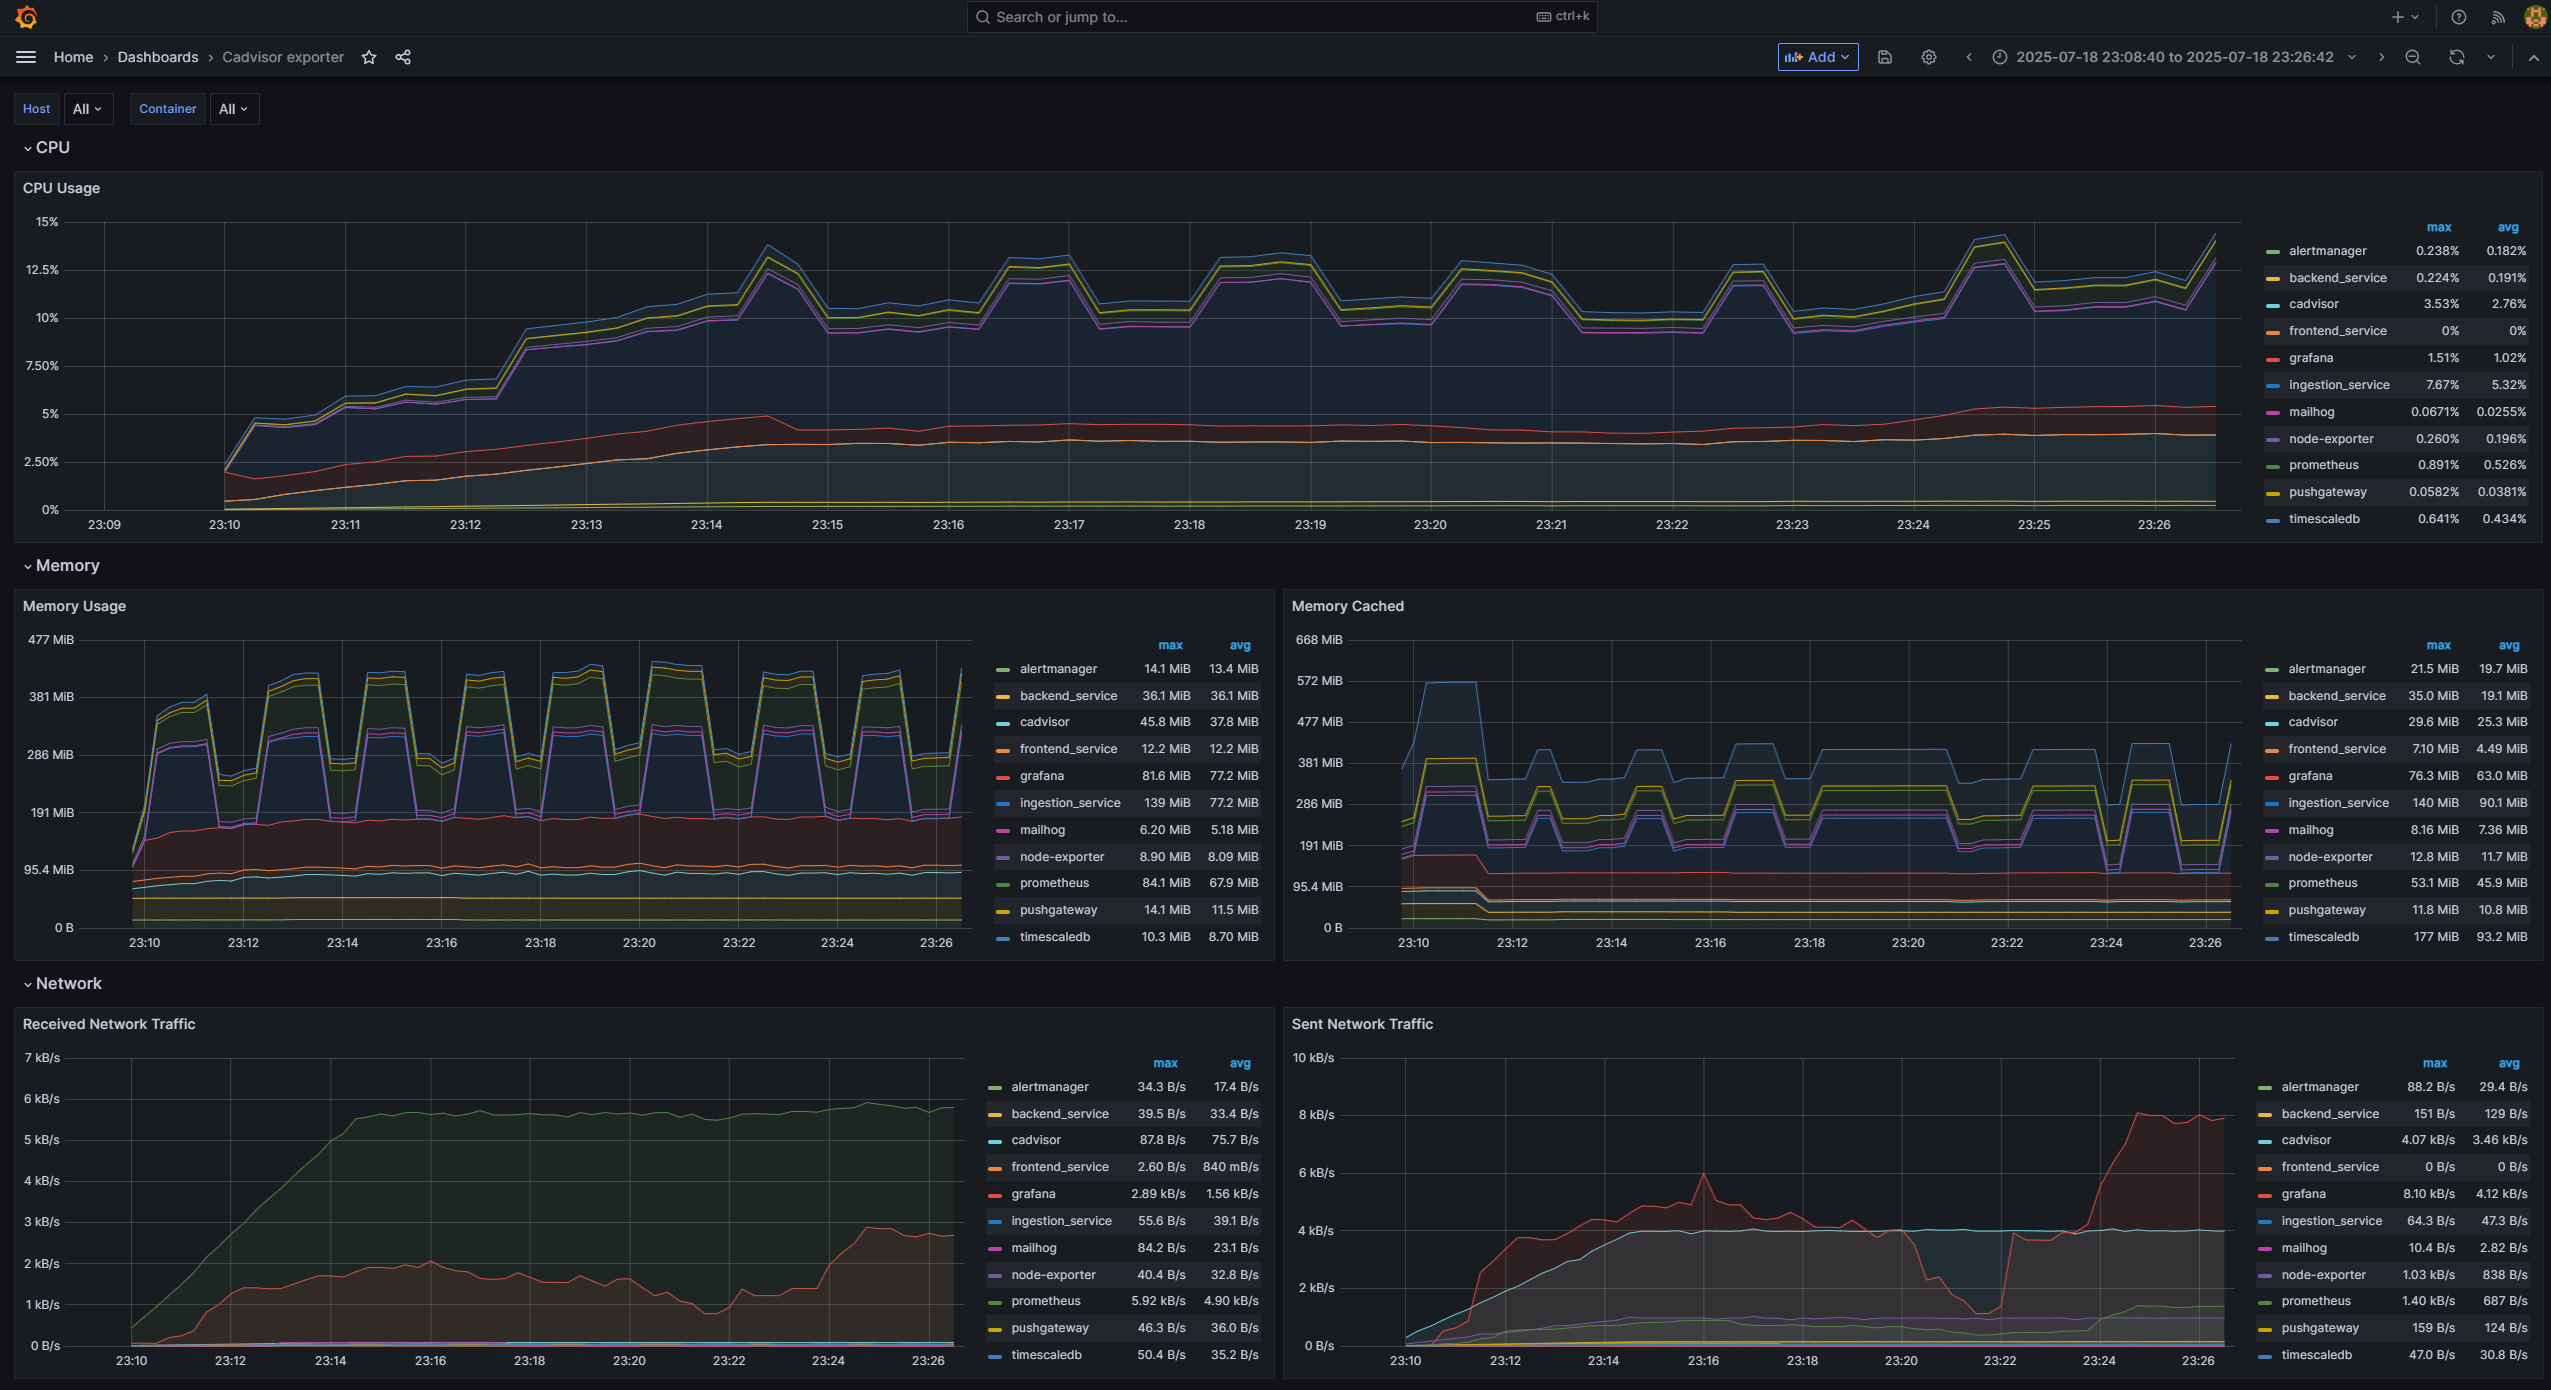This screenshot has height=1390, width=2551.
Task: Open the Host variable dropdown
Action: point(87,109)
